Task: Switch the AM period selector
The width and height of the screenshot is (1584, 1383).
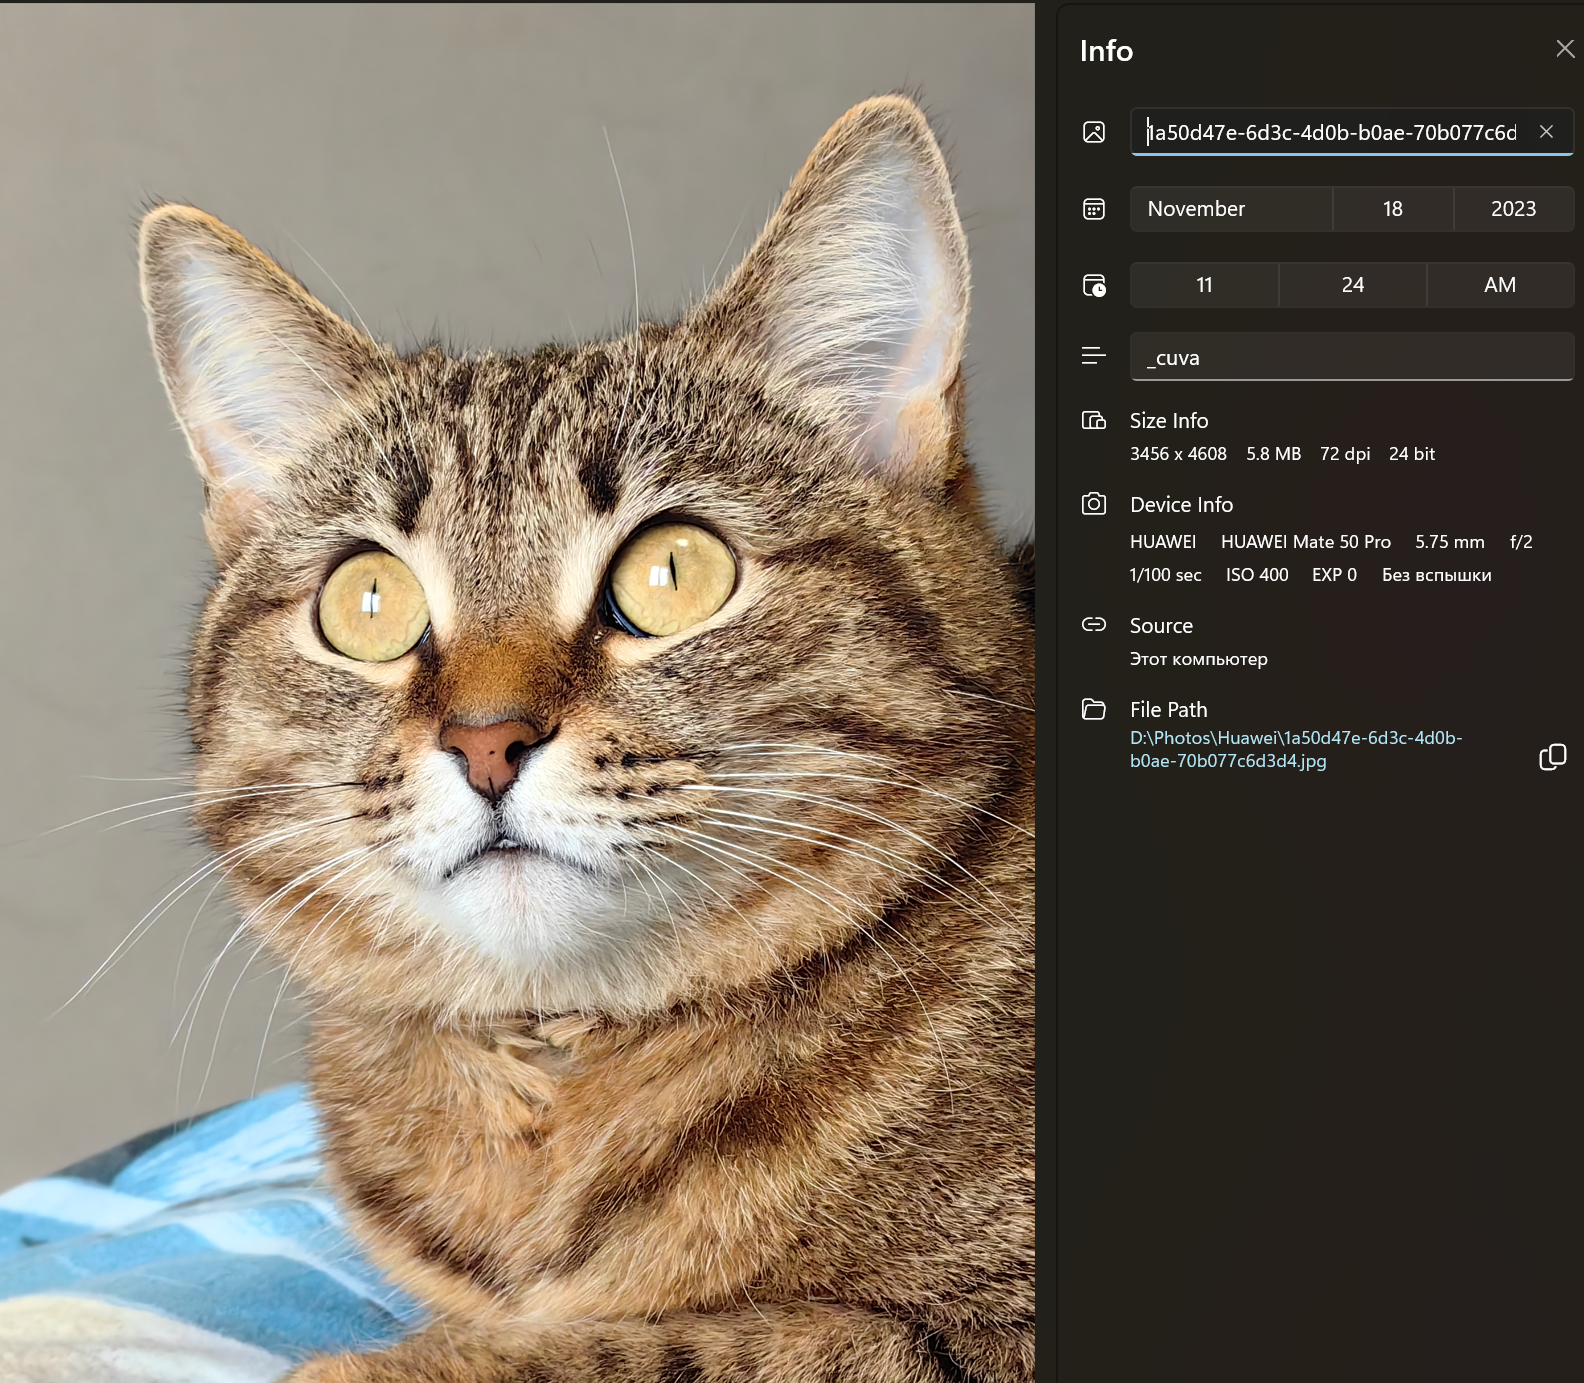Action: 1499,285
